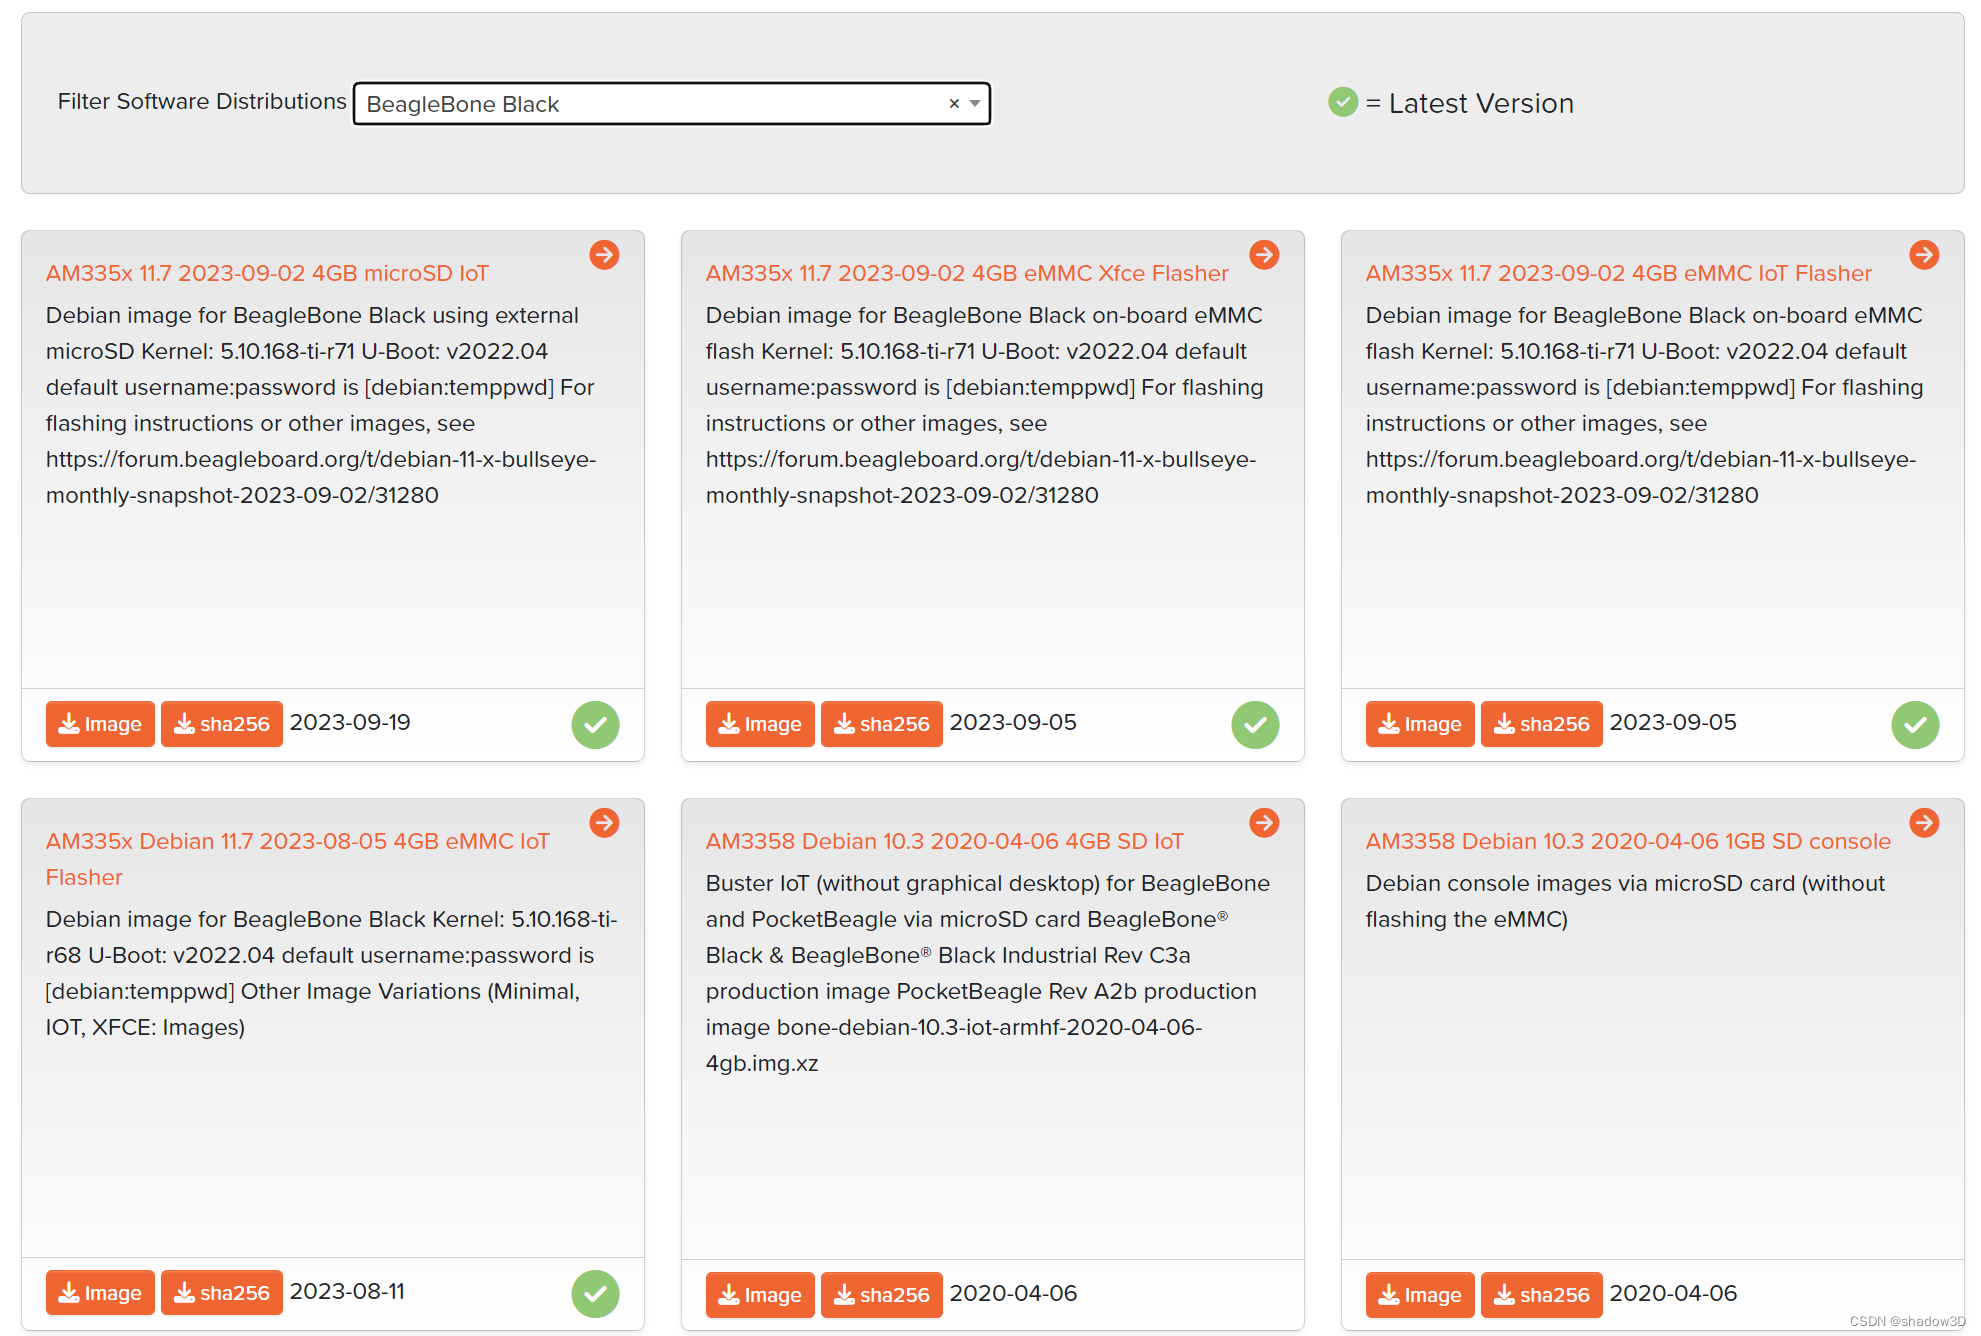Screen dimensions: 1981x1336
Task: Download sha256 dated 2023-08-11
Action: (x=222, y=1293)
